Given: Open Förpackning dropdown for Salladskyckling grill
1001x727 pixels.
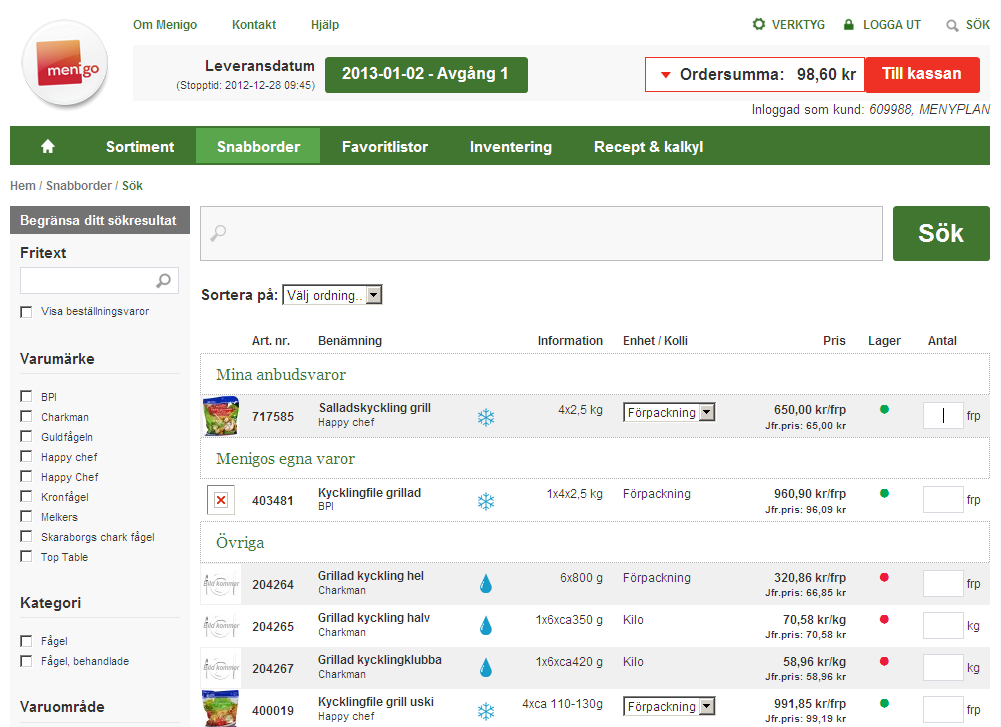Looking at the screenshot, I should click(x=669, y=412).
